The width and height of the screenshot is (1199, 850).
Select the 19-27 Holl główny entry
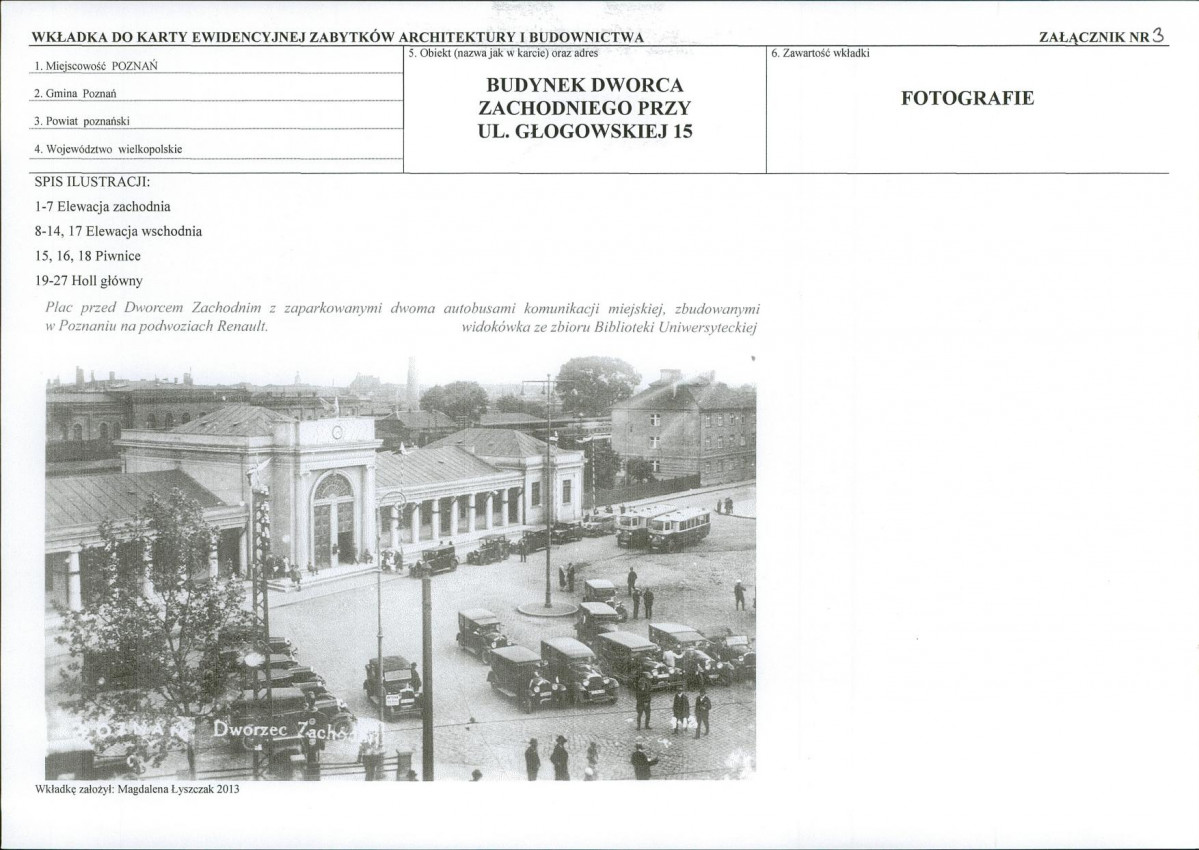pyautogui.click(x=89, y=281)
